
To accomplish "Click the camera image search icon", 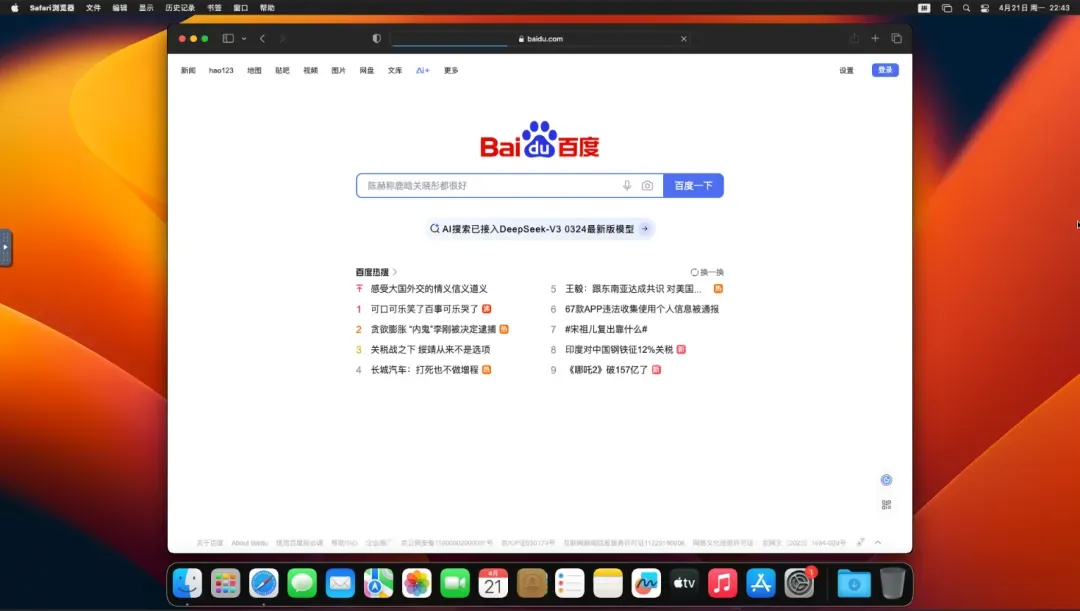I will coord(647,185).
